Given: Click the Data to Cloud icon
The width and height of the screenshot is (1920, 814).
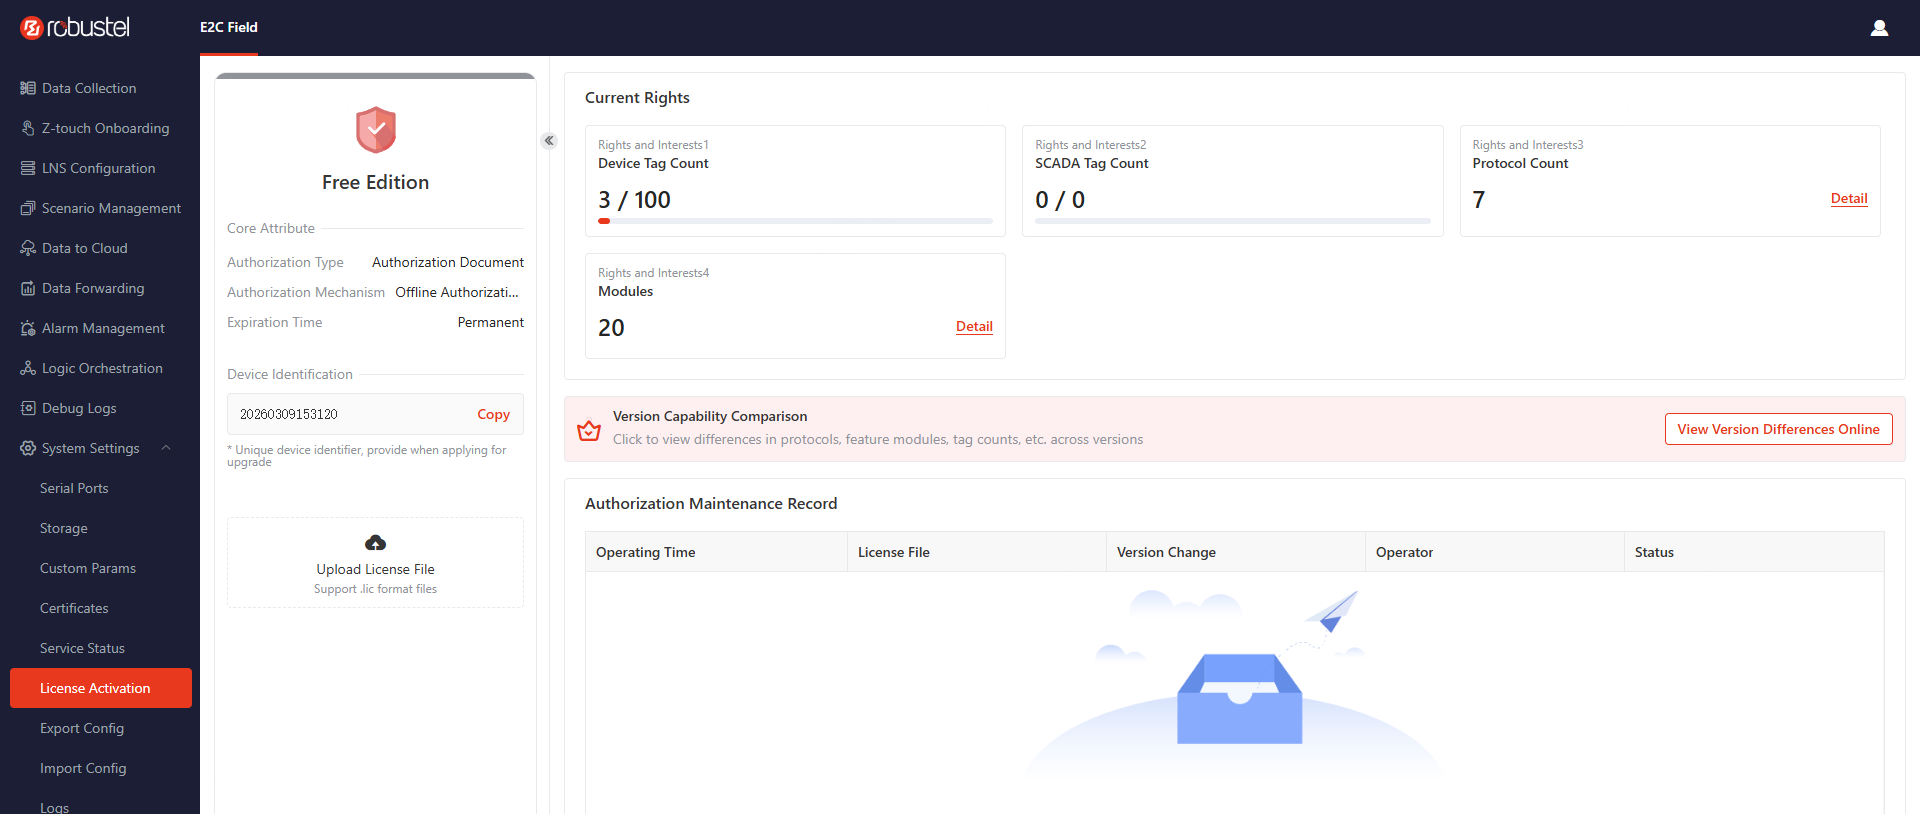Looking at the screenshot, I should pyautogui.click(x=28, y=248).
